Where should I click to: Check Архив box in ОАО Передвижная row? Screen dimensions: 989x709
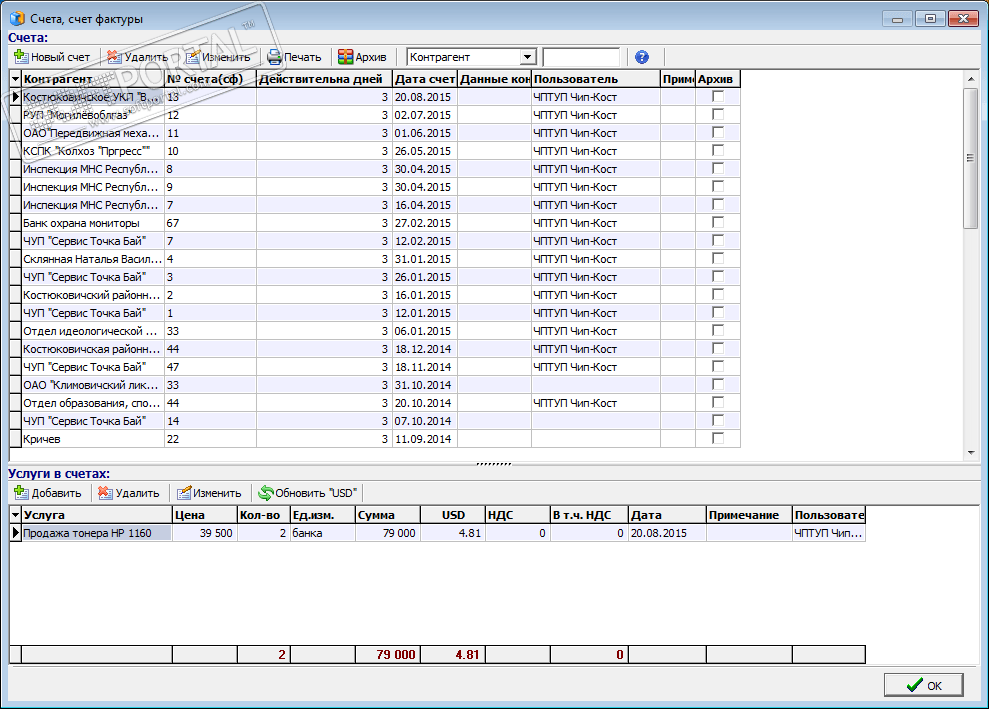718,132
